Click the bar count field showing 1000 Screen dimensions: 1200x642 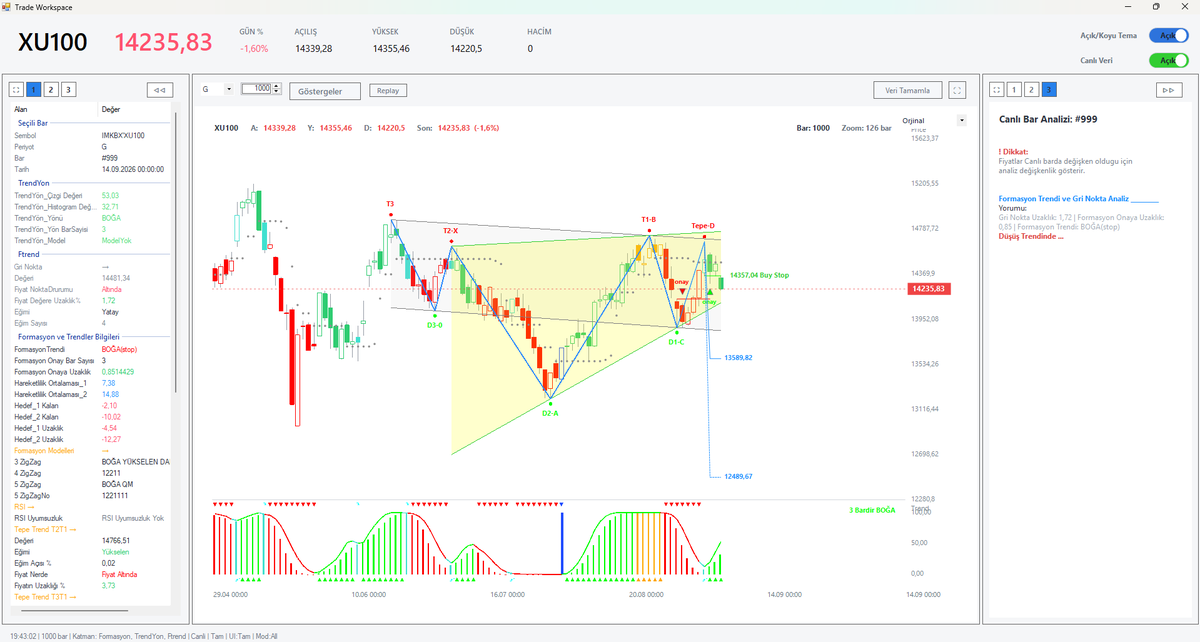258,88
